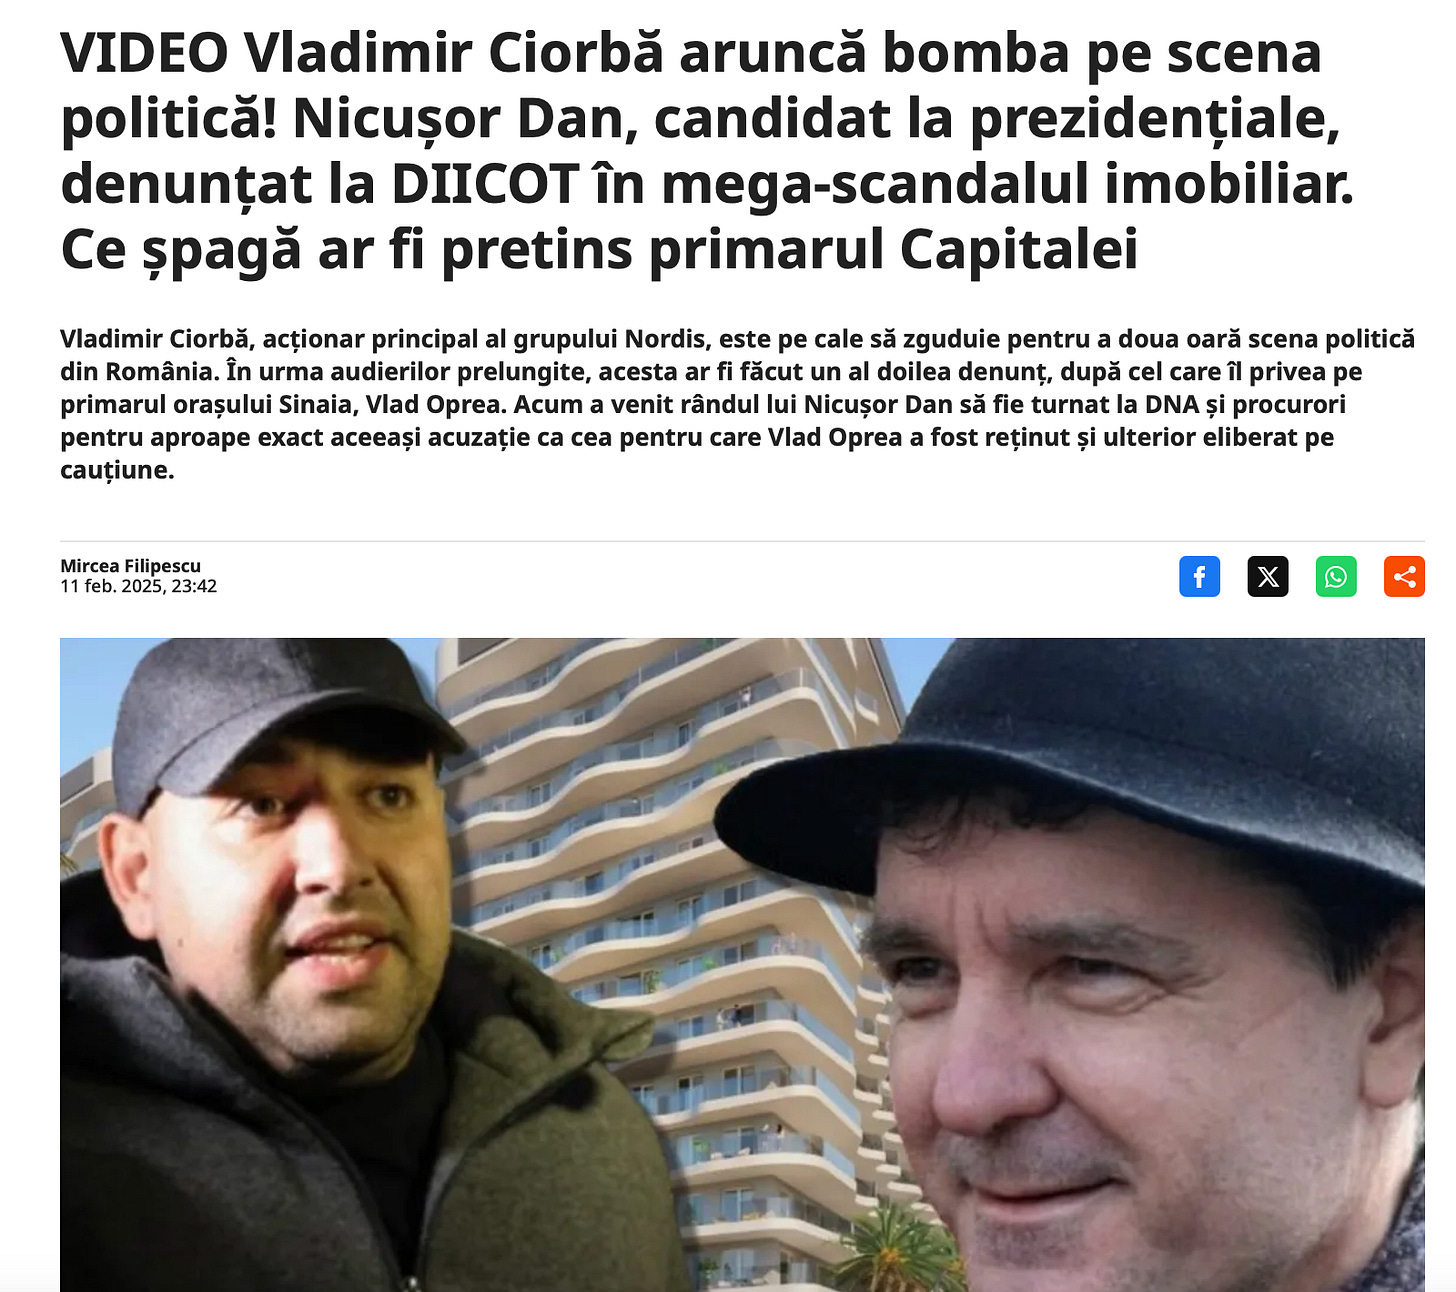Click "Vladimir Ciorbă" at the intro paragraph start
This screenshot has height=1292, width=1456.
[x=153, y=339]
